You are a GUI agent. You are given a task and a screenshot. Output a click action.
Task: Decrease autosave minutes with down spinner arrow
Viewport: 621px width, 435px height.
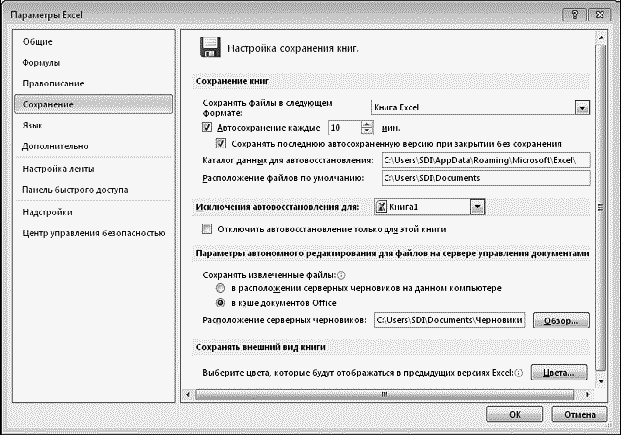point(367,132)
